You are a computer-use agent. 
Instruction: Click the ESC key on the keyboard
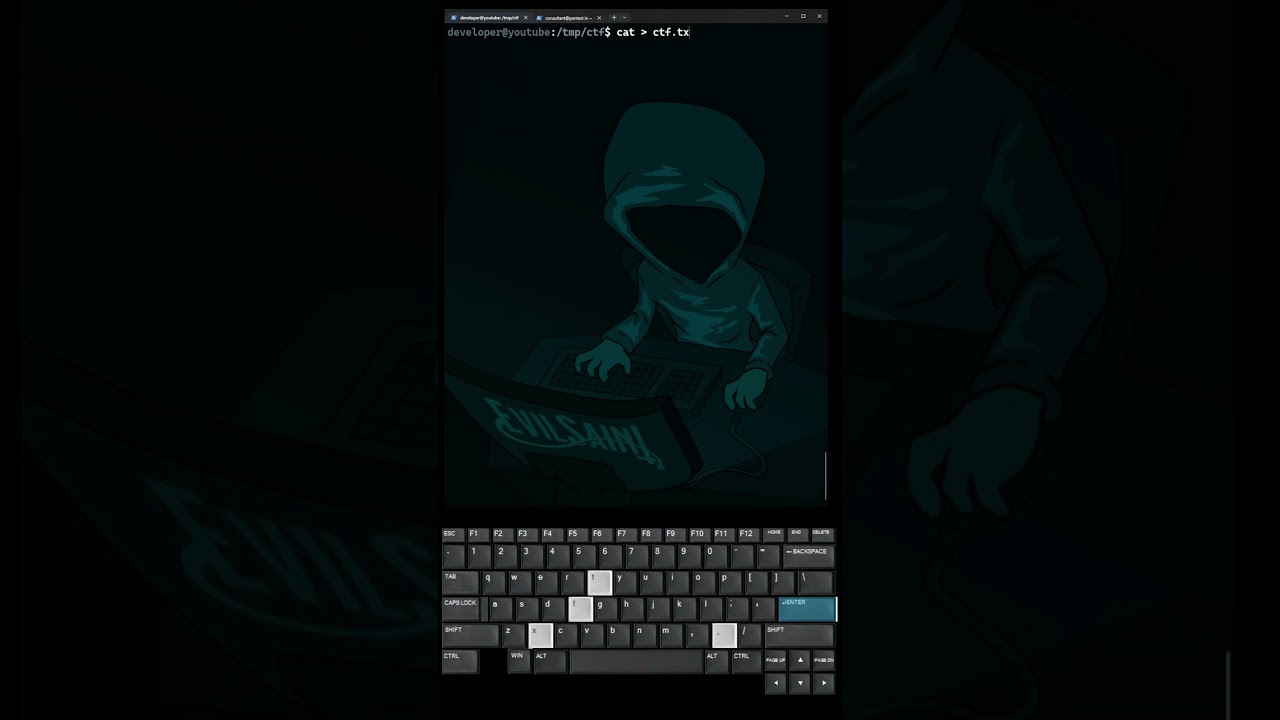[453, 535]
